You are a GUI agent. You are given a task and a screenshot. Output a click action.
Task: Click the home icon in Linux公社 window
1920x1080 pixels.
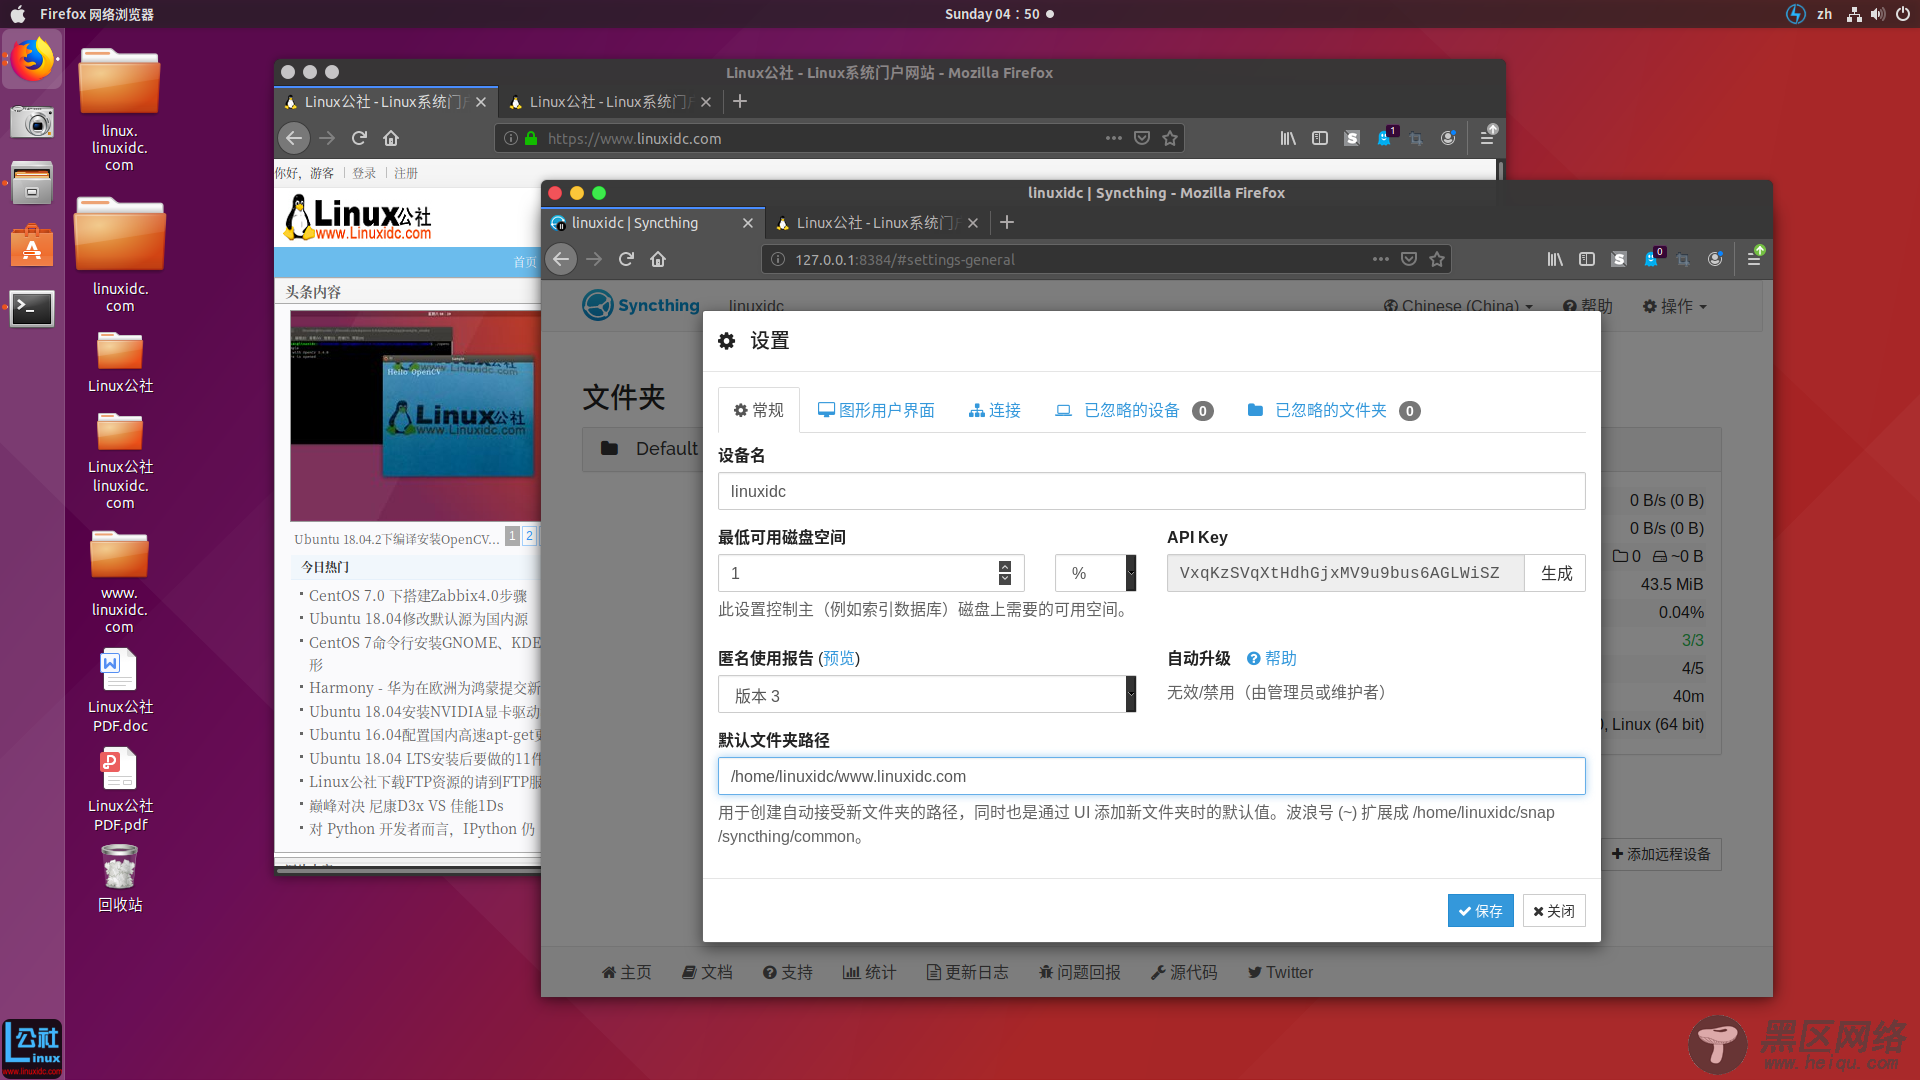point(391,138)
